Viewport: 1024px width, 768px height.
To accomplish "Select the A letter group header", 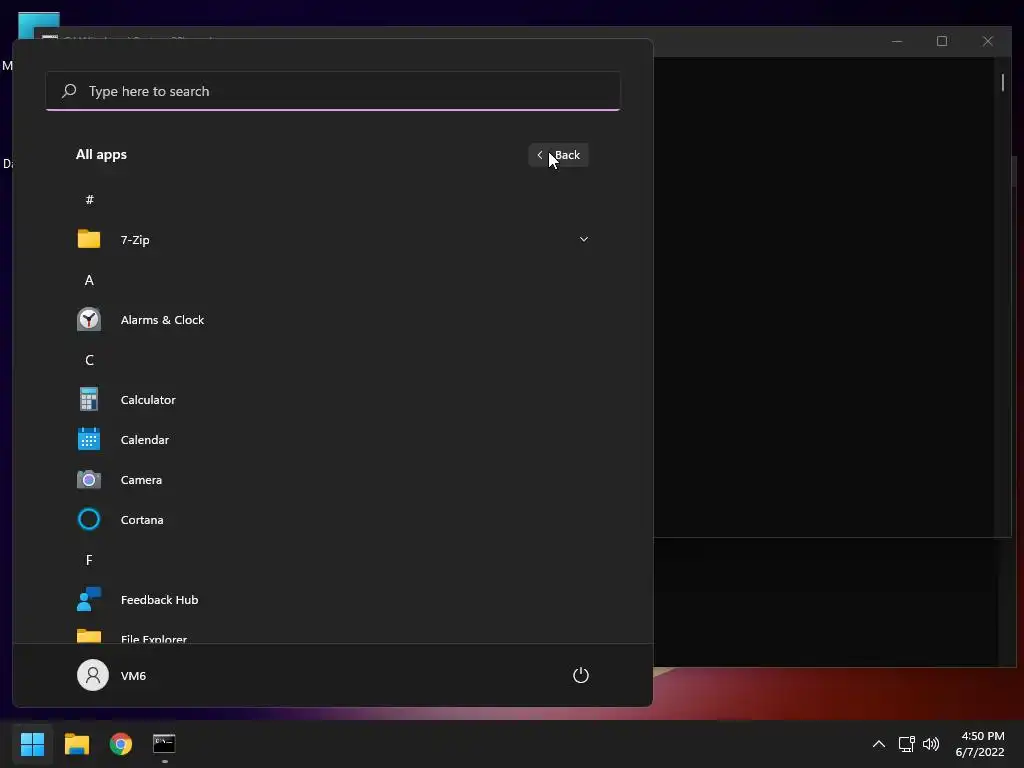I will [89, 280].
